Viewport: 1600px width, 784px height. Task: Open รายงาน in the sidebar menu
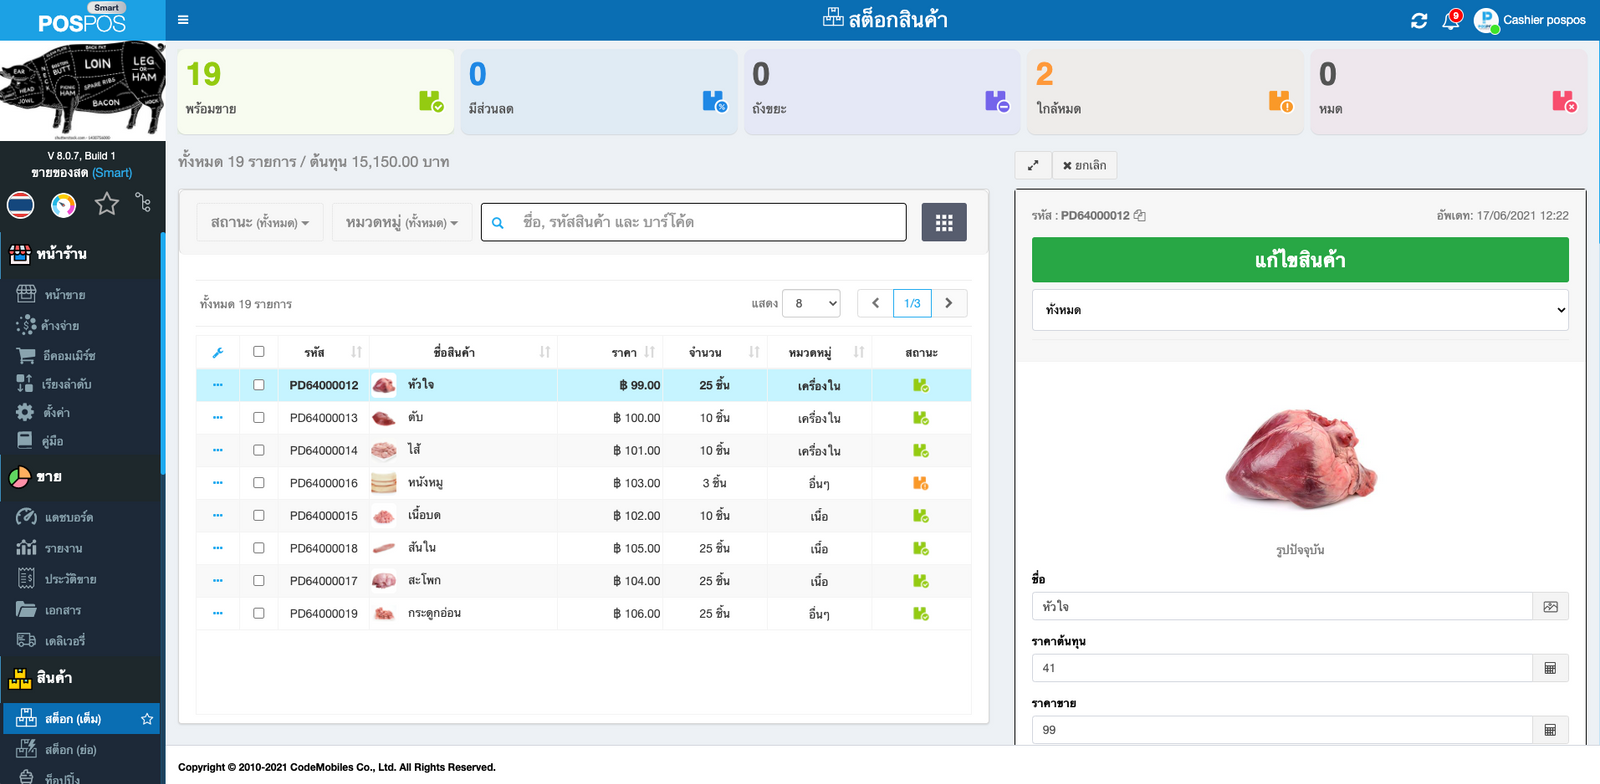[x=63, y=548]
